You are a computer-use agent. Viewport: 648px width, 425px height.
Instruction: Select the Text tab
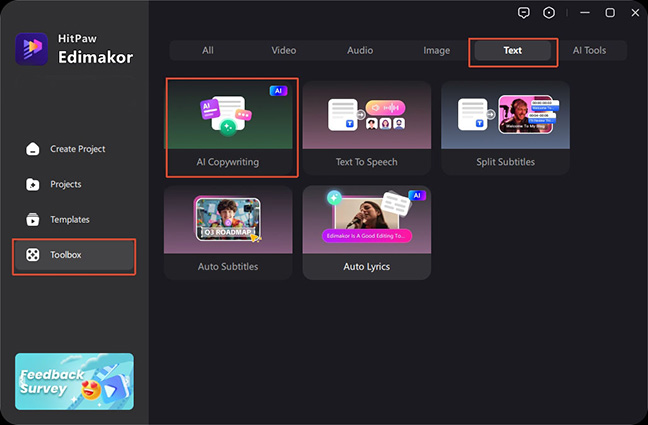coord(512,50)
